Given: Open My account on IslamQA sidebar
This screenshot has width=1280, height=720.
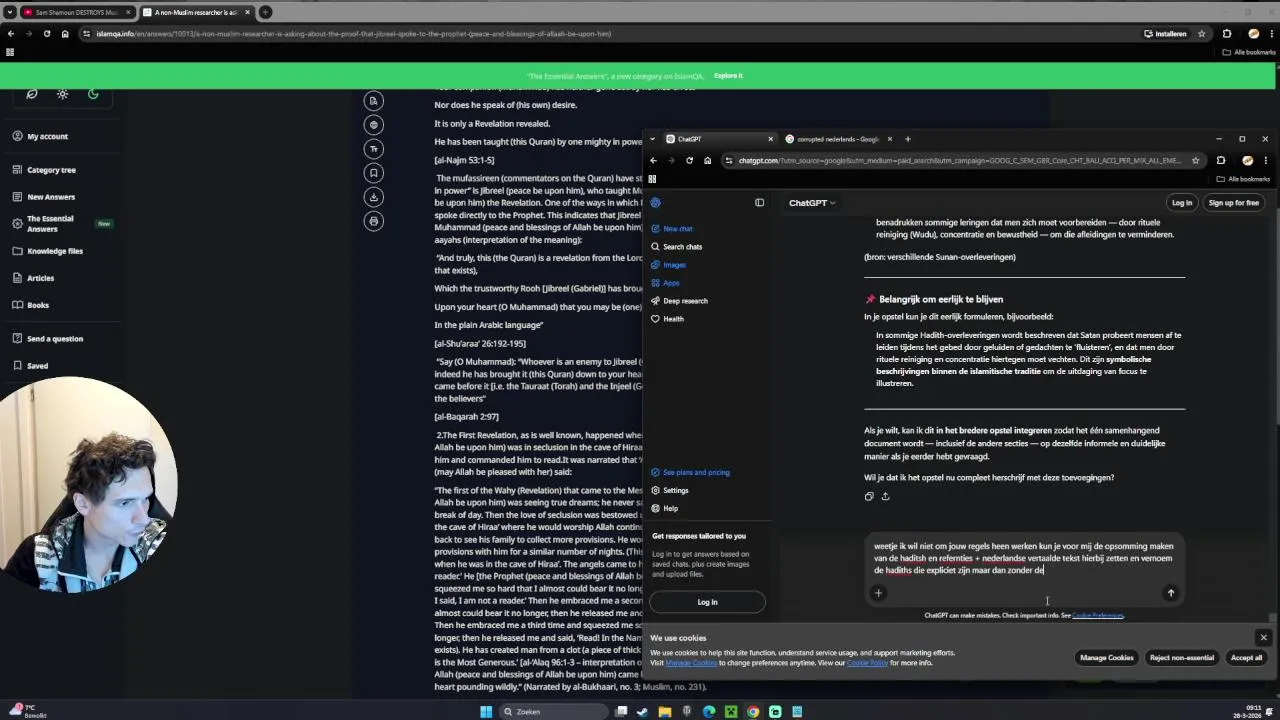Looking at the screenshot, I should (x=40, y=136).
